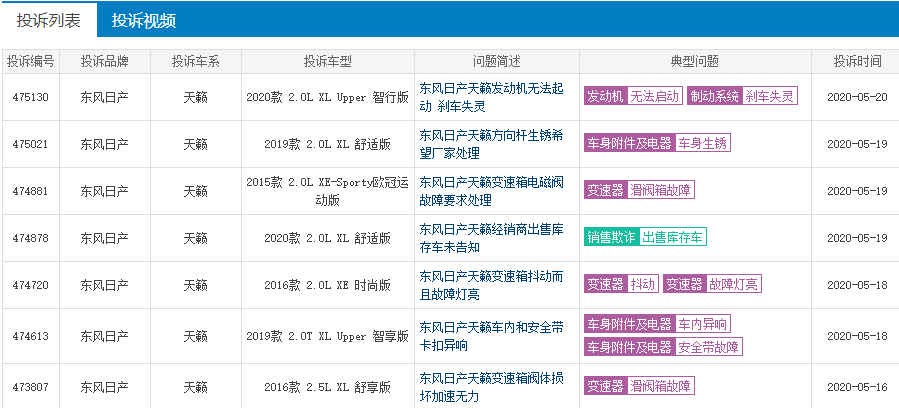
Task: Click the 投诉车型 column header
Action: 327,62
